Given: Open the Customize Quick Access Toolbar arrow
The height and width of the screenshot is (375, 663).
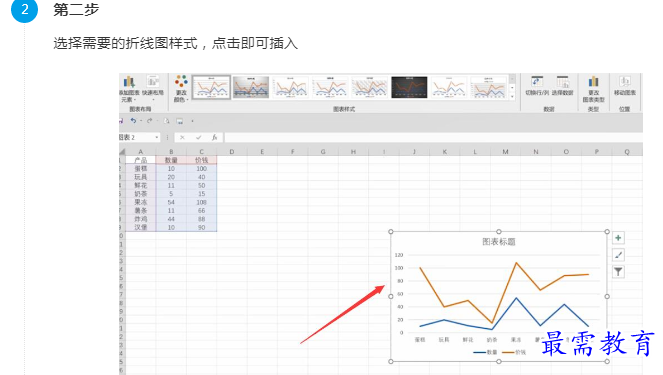Looking at the screenshot, I should [192, 121].
